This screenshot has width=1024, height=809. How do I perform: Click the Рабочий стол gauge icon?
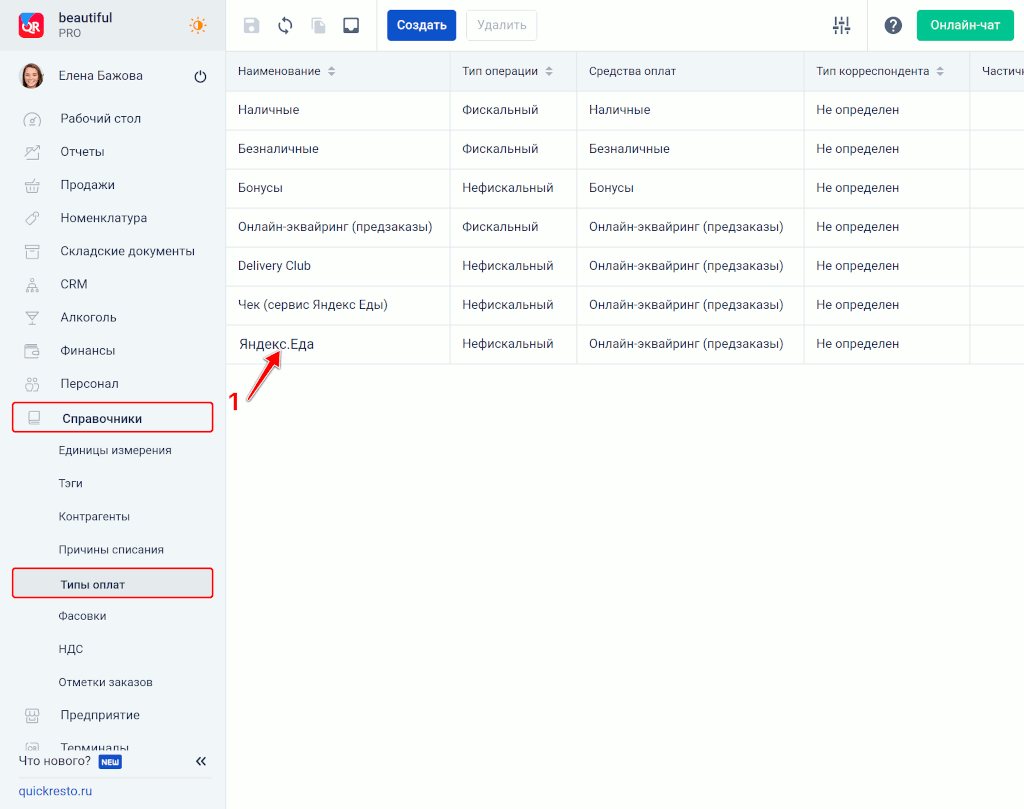point(32,119)
